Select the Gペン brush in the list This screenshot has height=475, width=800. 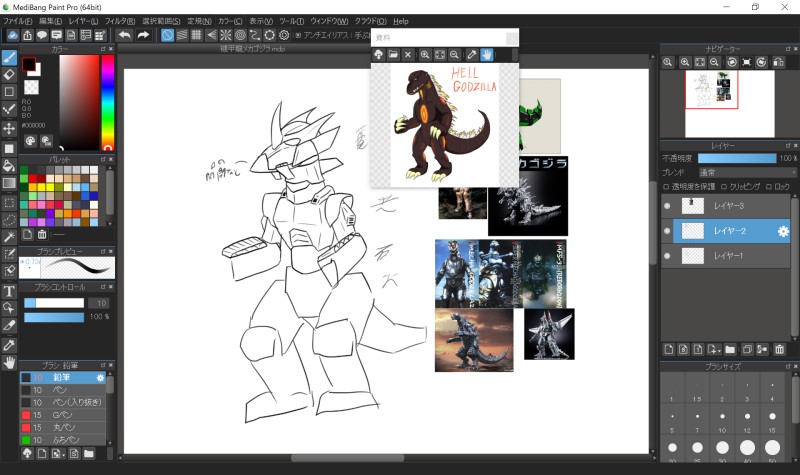tap(60, 414)
